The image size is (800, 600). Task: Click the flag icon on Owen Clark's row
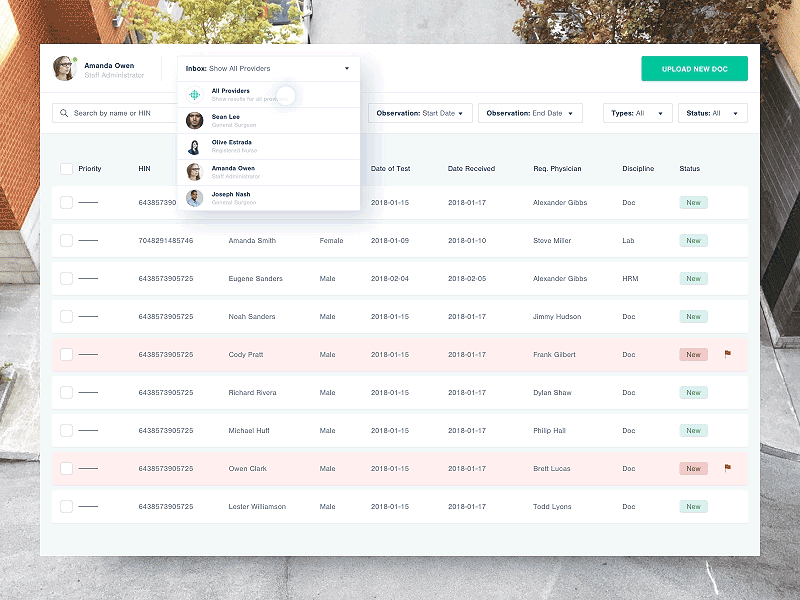729,467
